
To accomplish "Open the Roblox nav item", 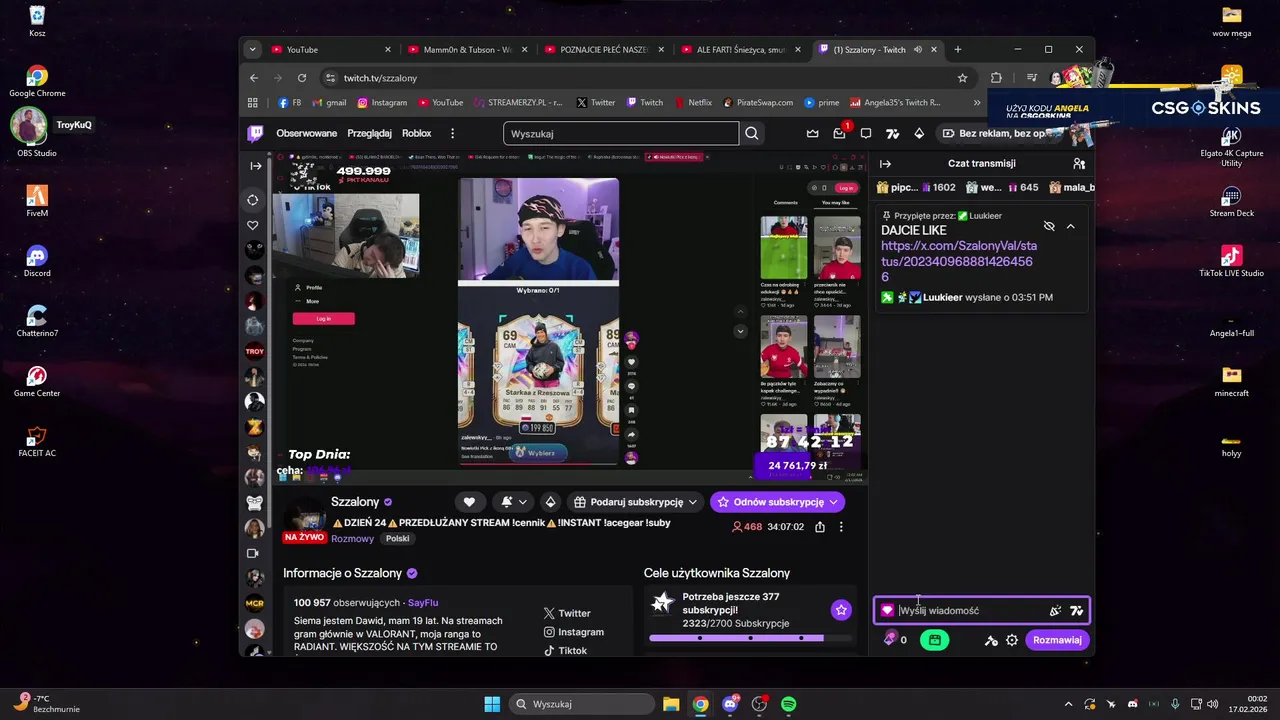I will [x=417, y=133].
